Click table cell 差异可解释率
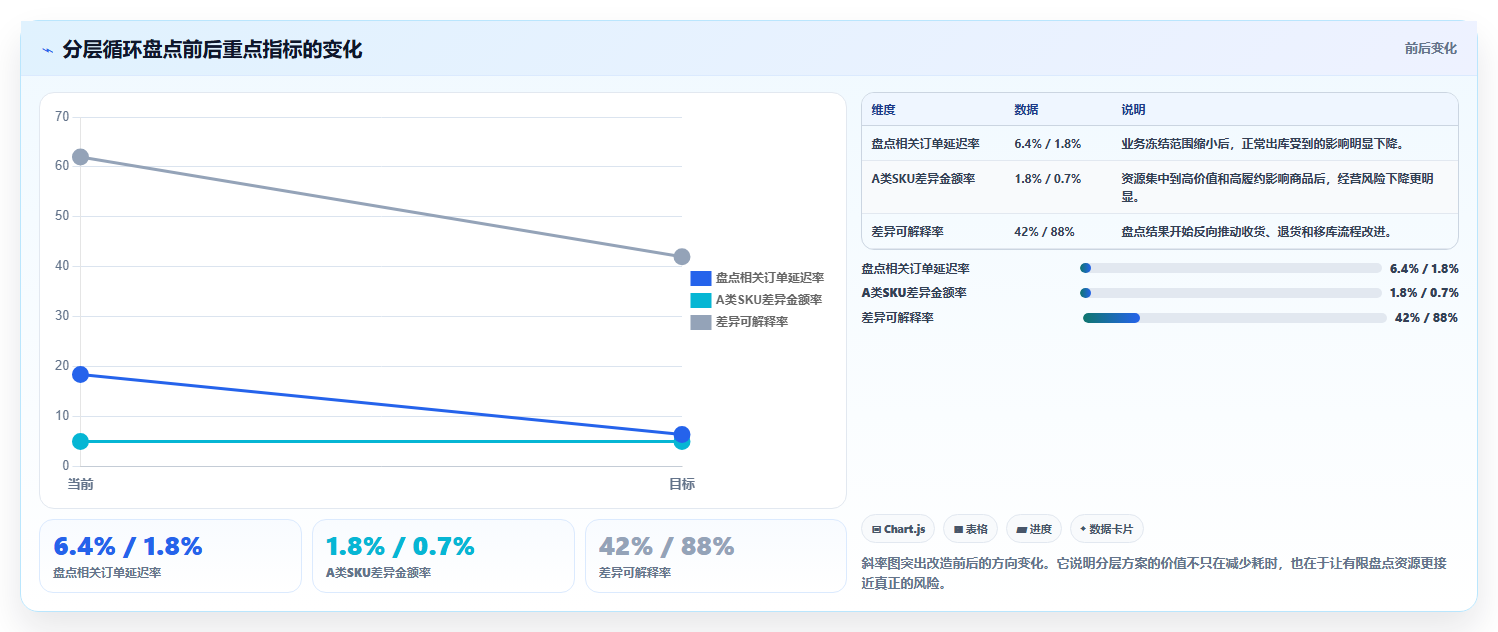Screen dimensions: 1498x632 (907, 232)
